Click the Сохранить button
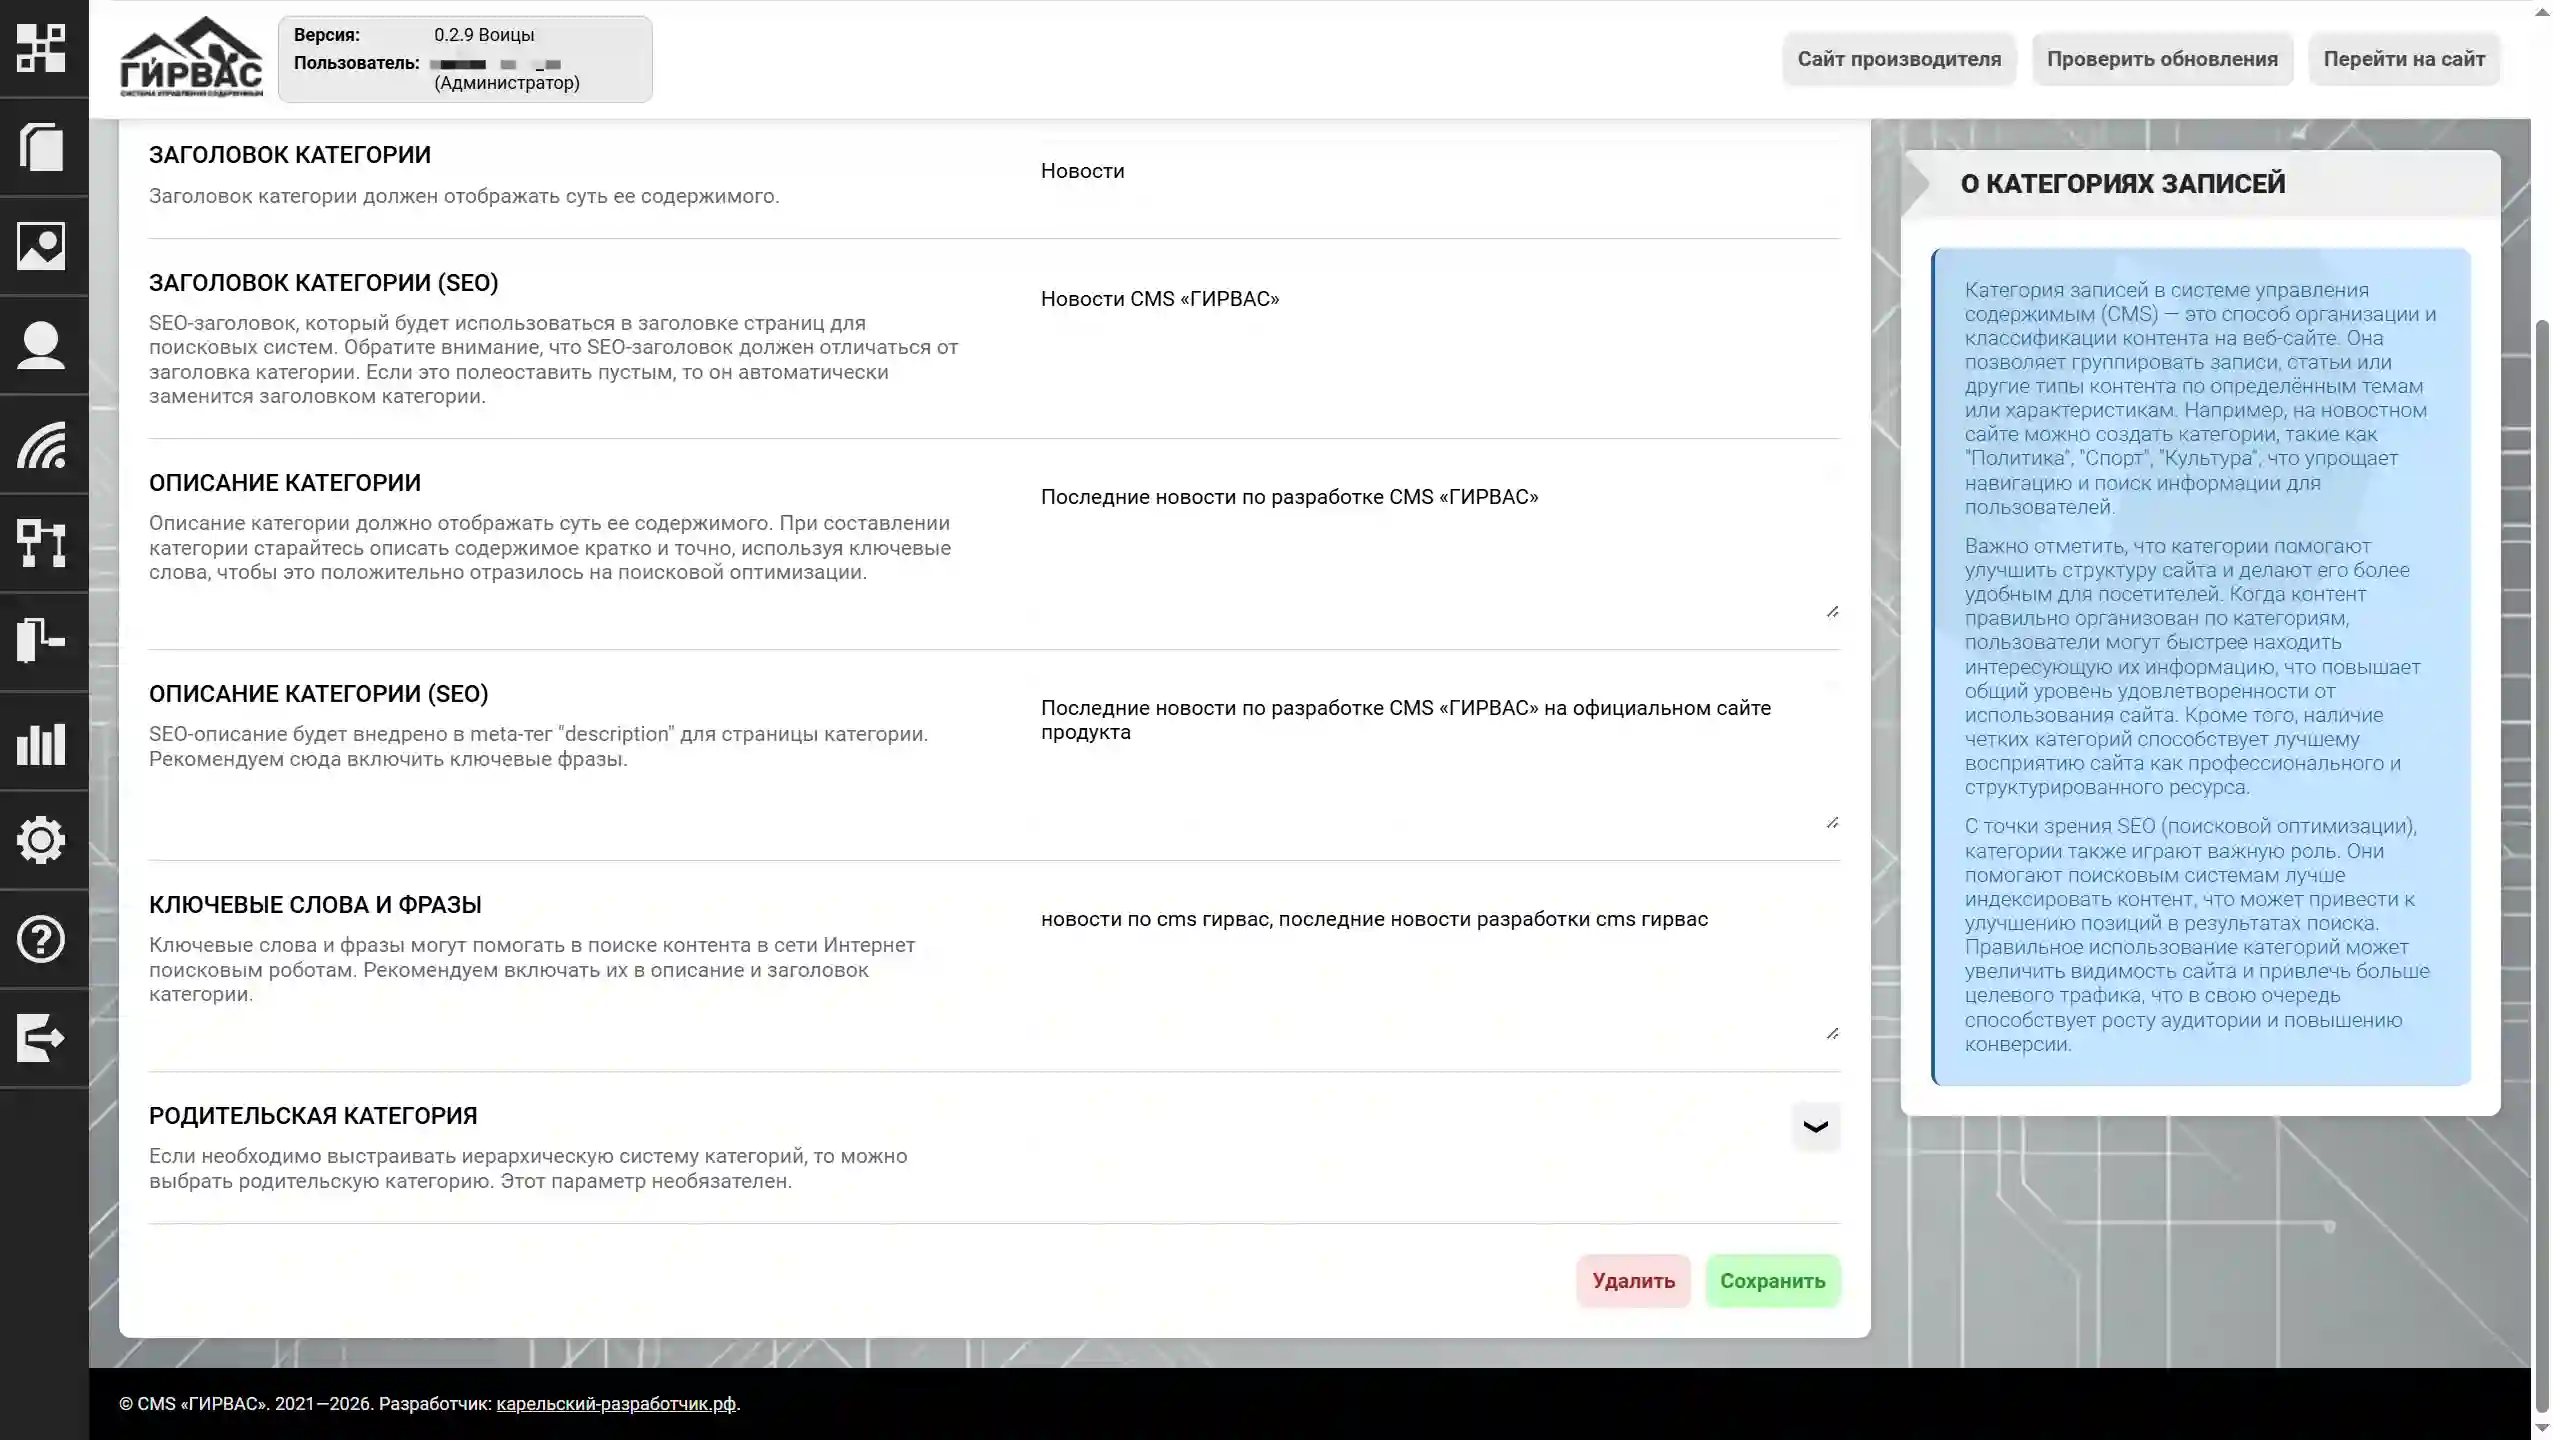2553x1440 pixels. [1773, 1281]
